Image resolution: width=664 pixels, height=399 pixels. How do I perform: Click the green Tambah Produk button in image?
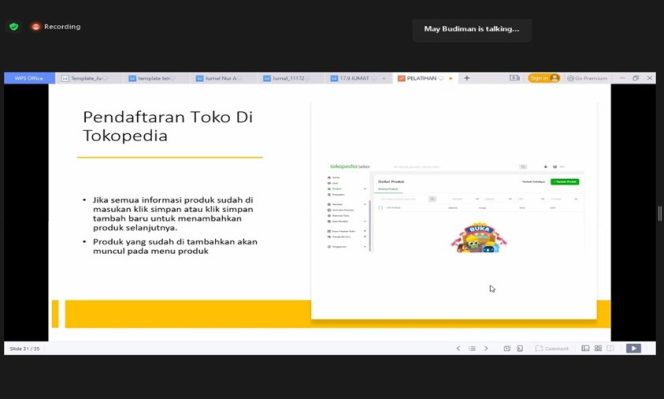tap(564, 182)
